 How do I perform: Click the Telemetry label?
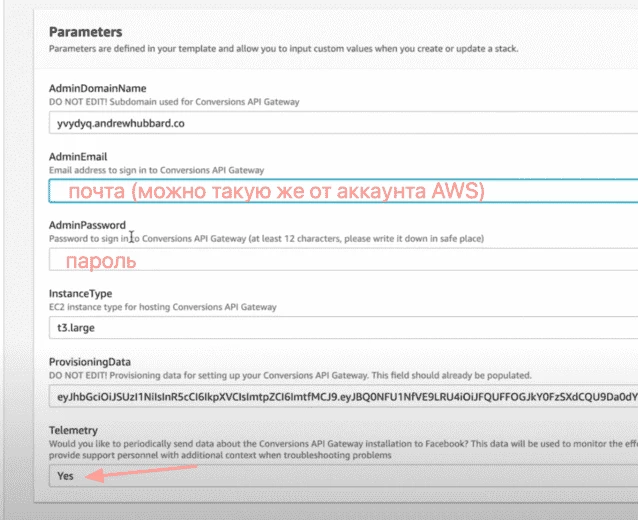click(x=73, y=430)
